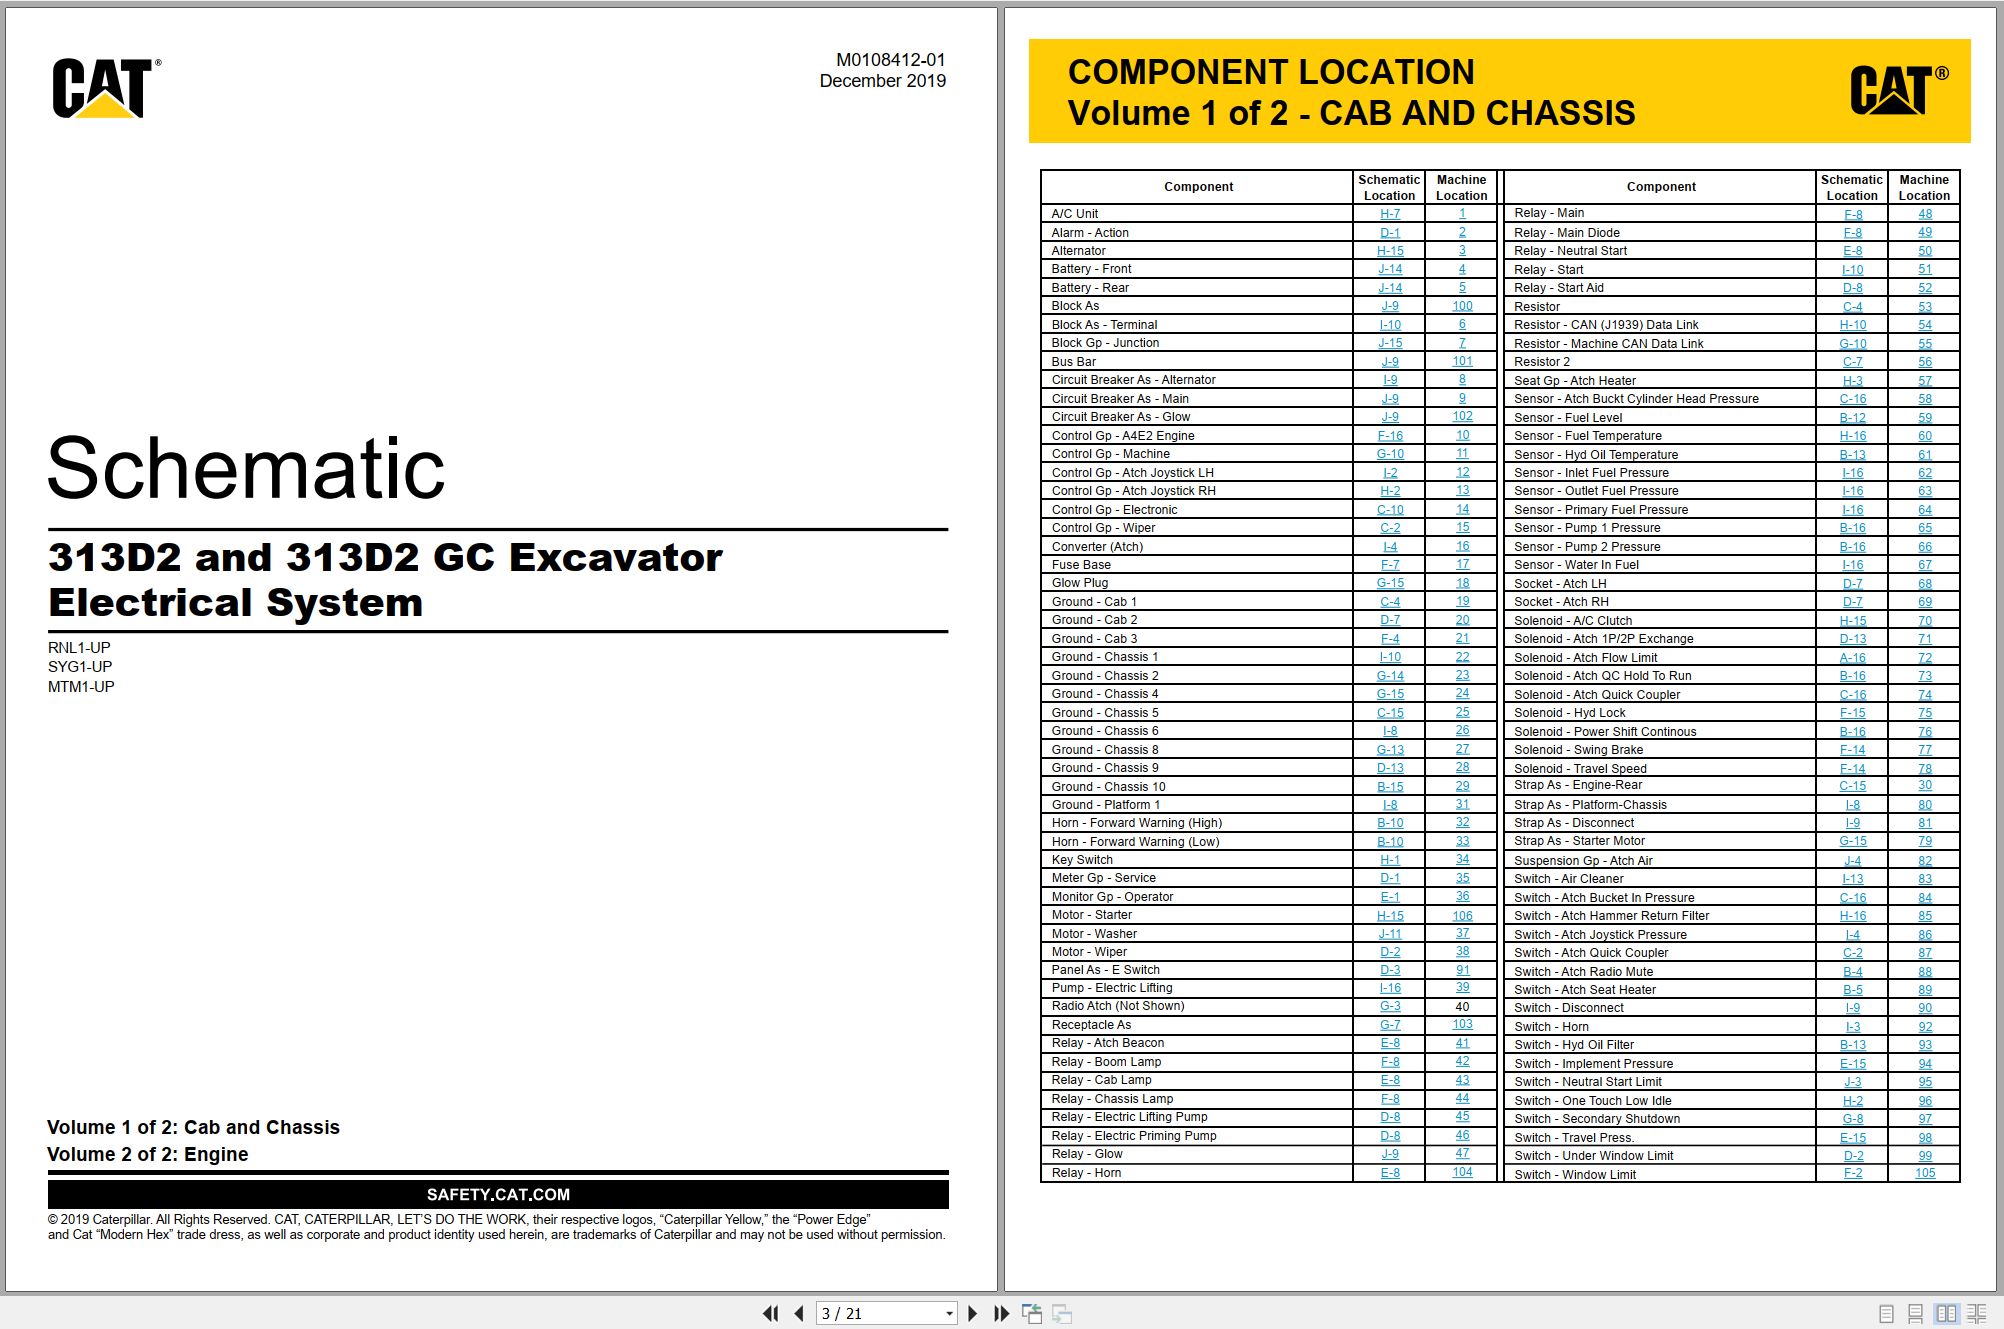Select two-page facing view
Image resolution: width=2004 pixels, height=1329 pixels.
coord(1946,1314)
